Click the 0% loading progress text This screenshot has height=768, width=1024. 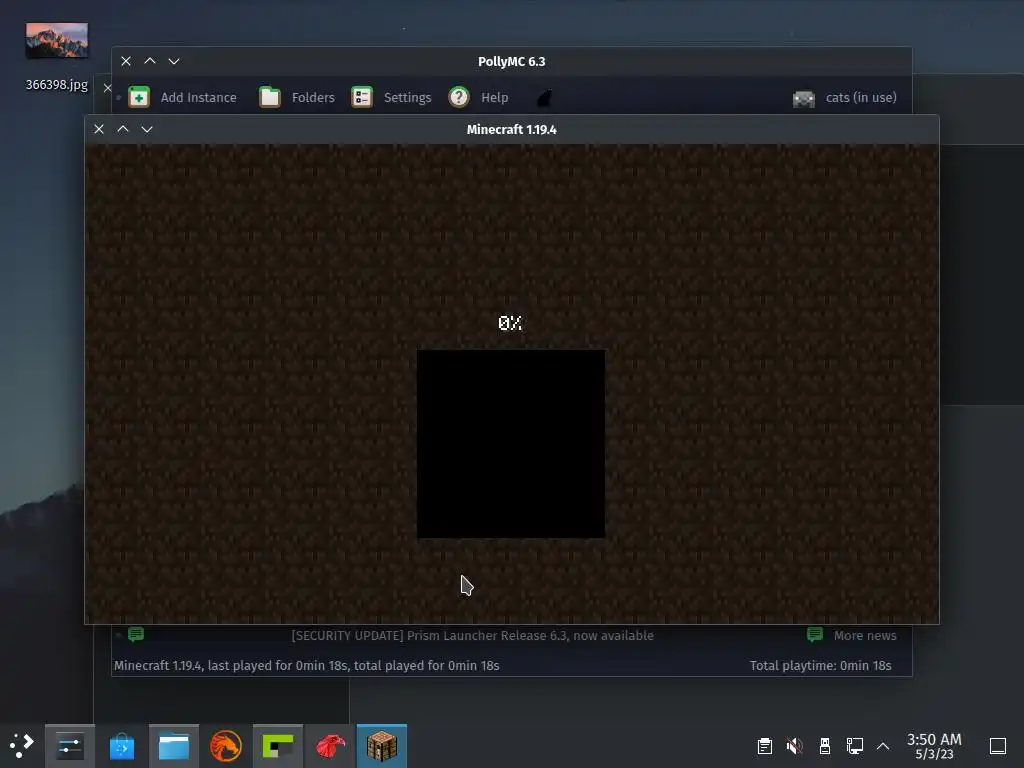pos(510,323)
